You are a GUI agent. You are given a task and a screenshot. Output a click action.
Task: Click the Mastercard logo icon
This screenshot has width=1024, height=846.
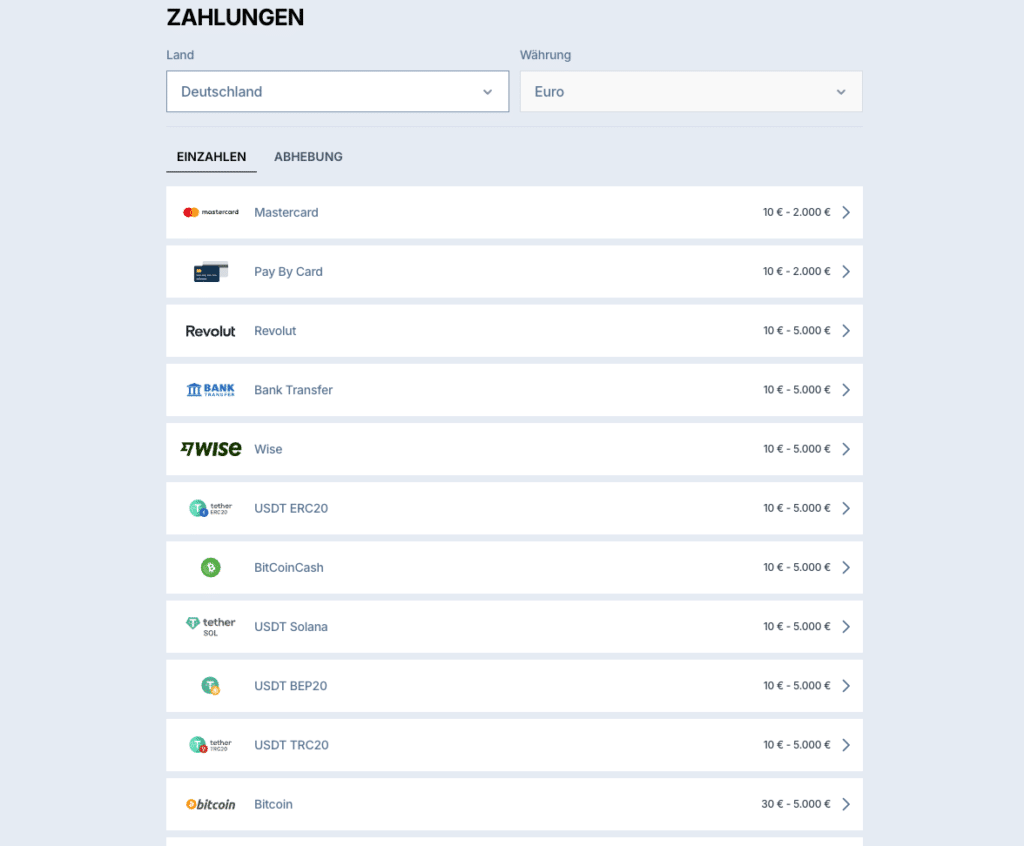211,212
